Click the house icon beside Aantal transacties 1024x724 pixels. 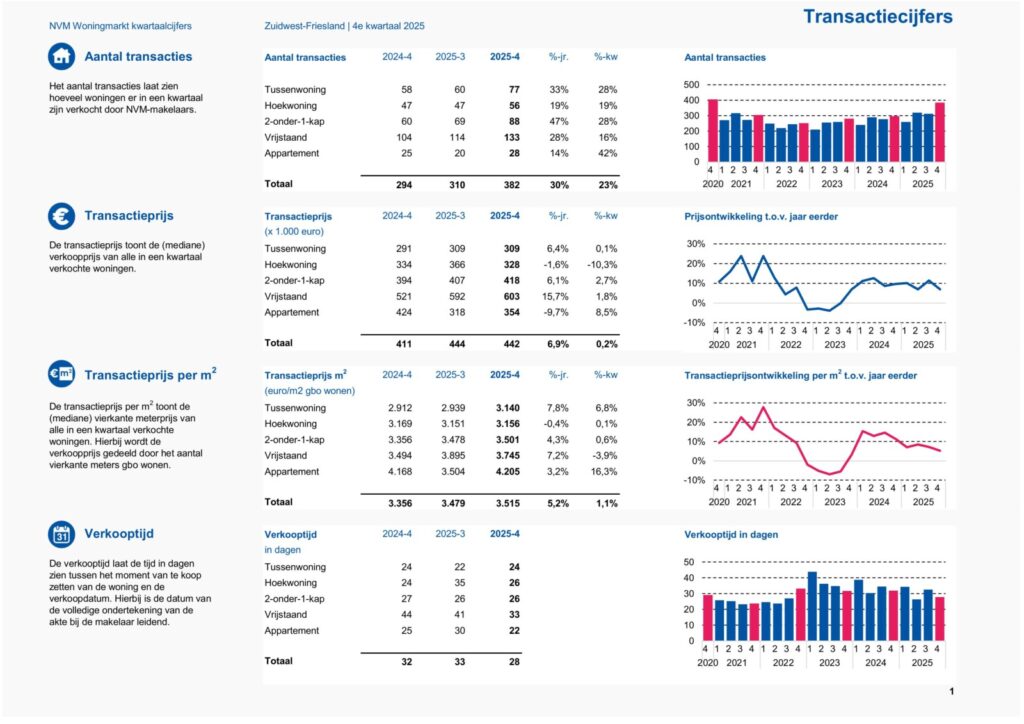click(x=61, y=56)
